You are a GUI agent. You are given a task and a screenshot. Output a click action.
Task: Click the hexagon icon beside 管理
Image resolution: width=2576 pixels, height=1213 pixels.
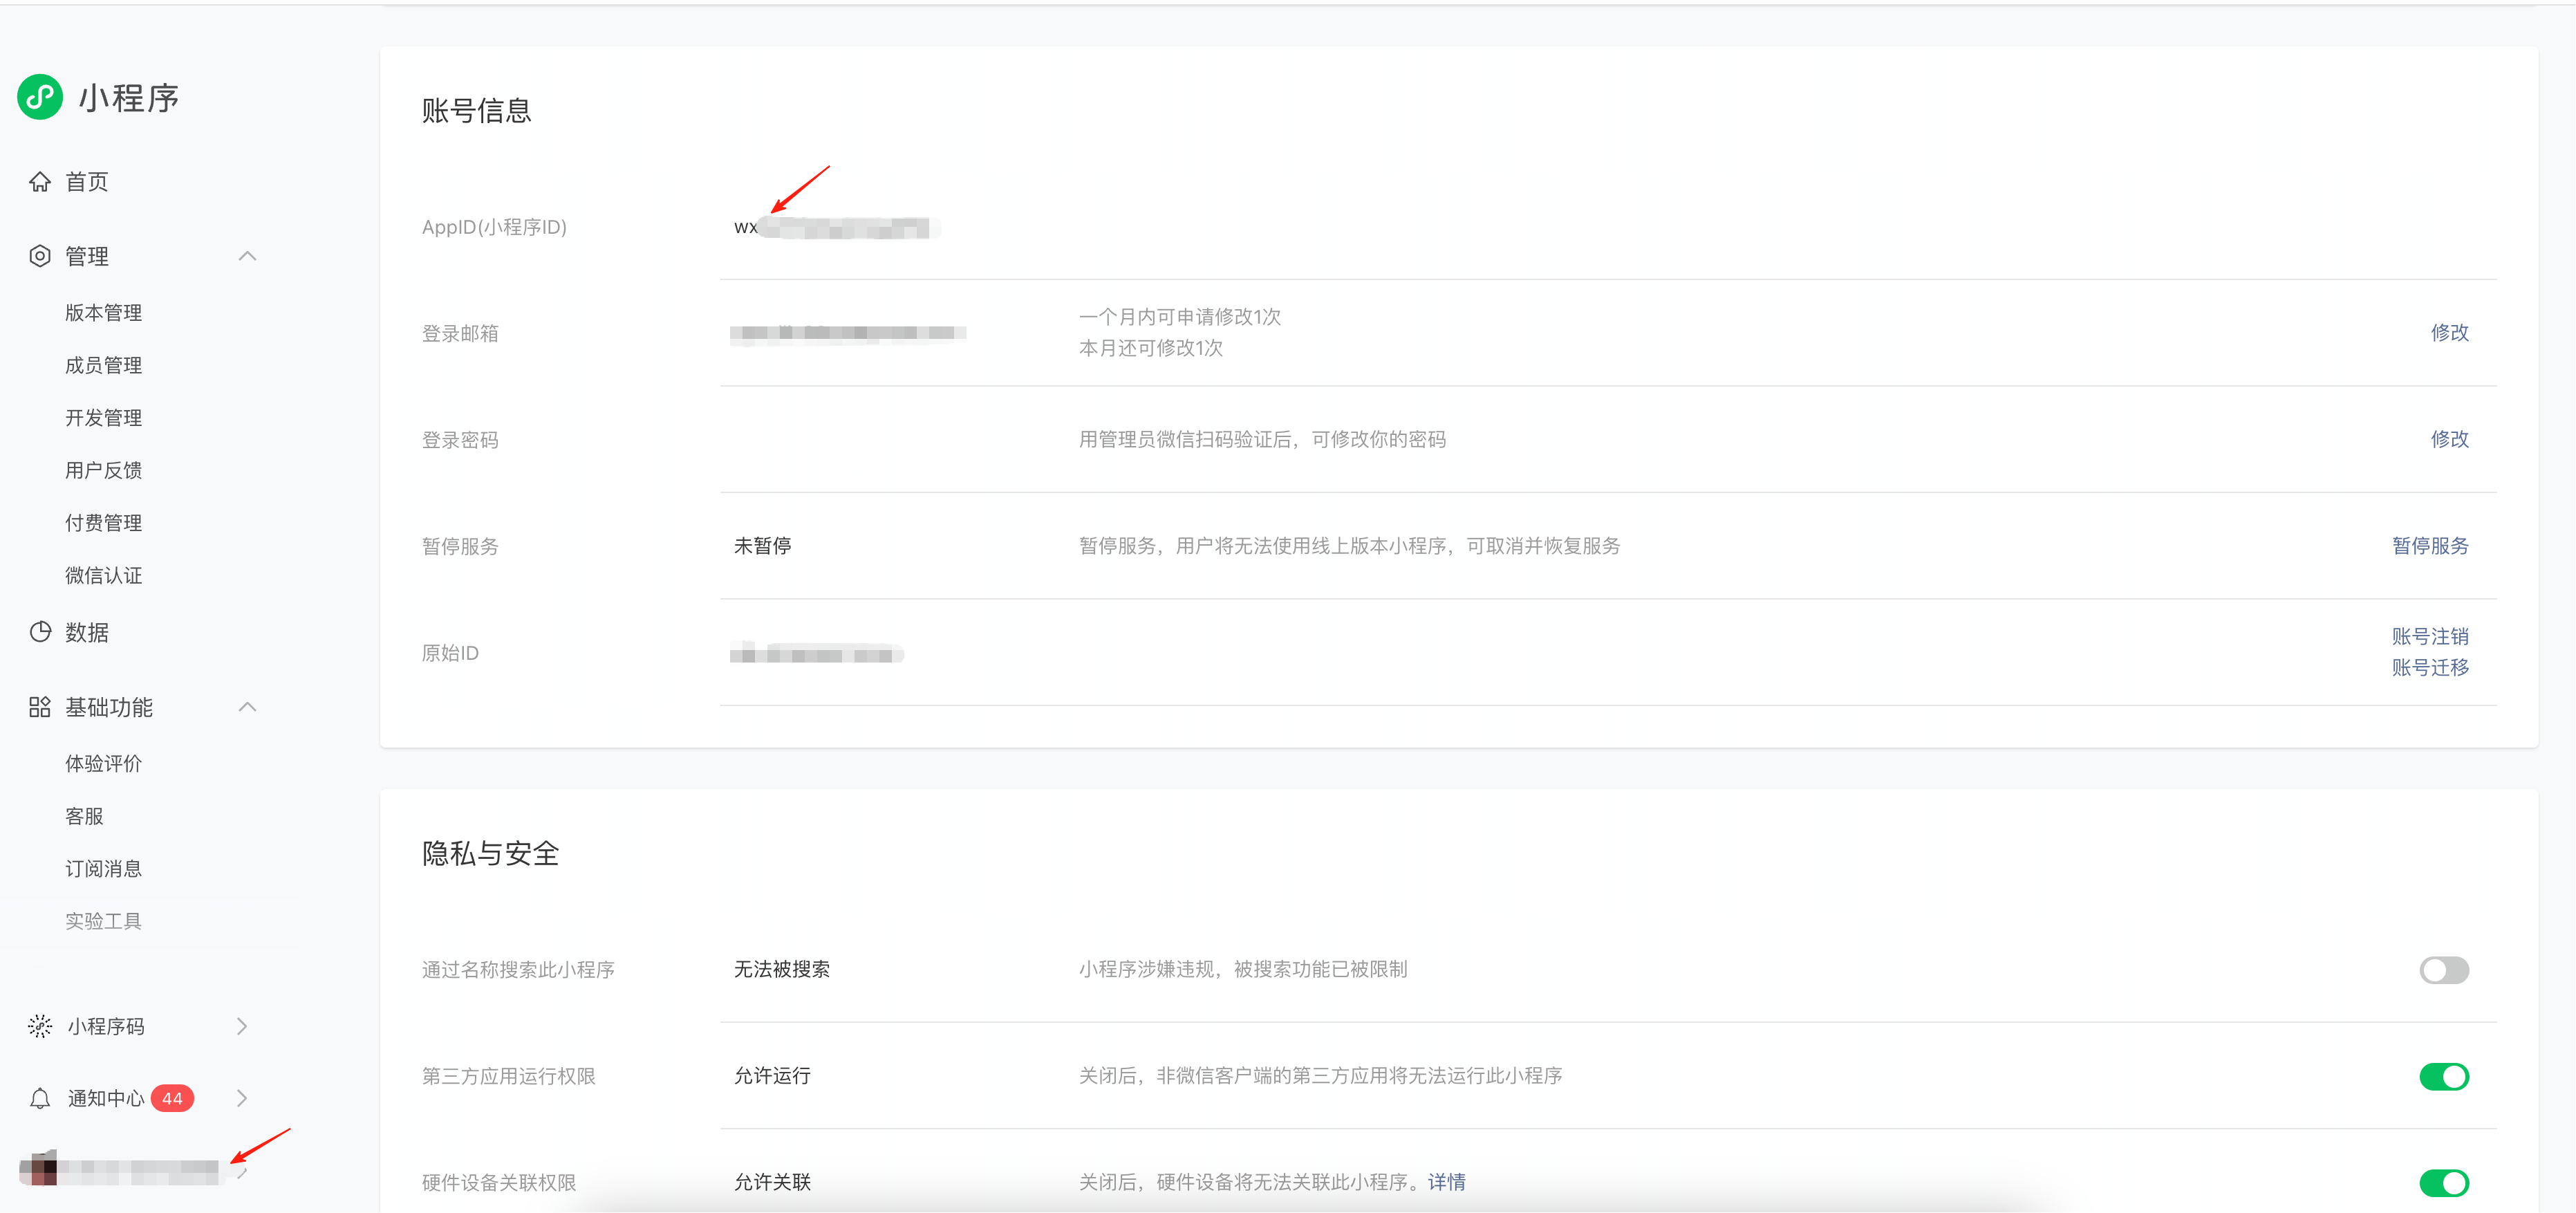tap(40, 256)
